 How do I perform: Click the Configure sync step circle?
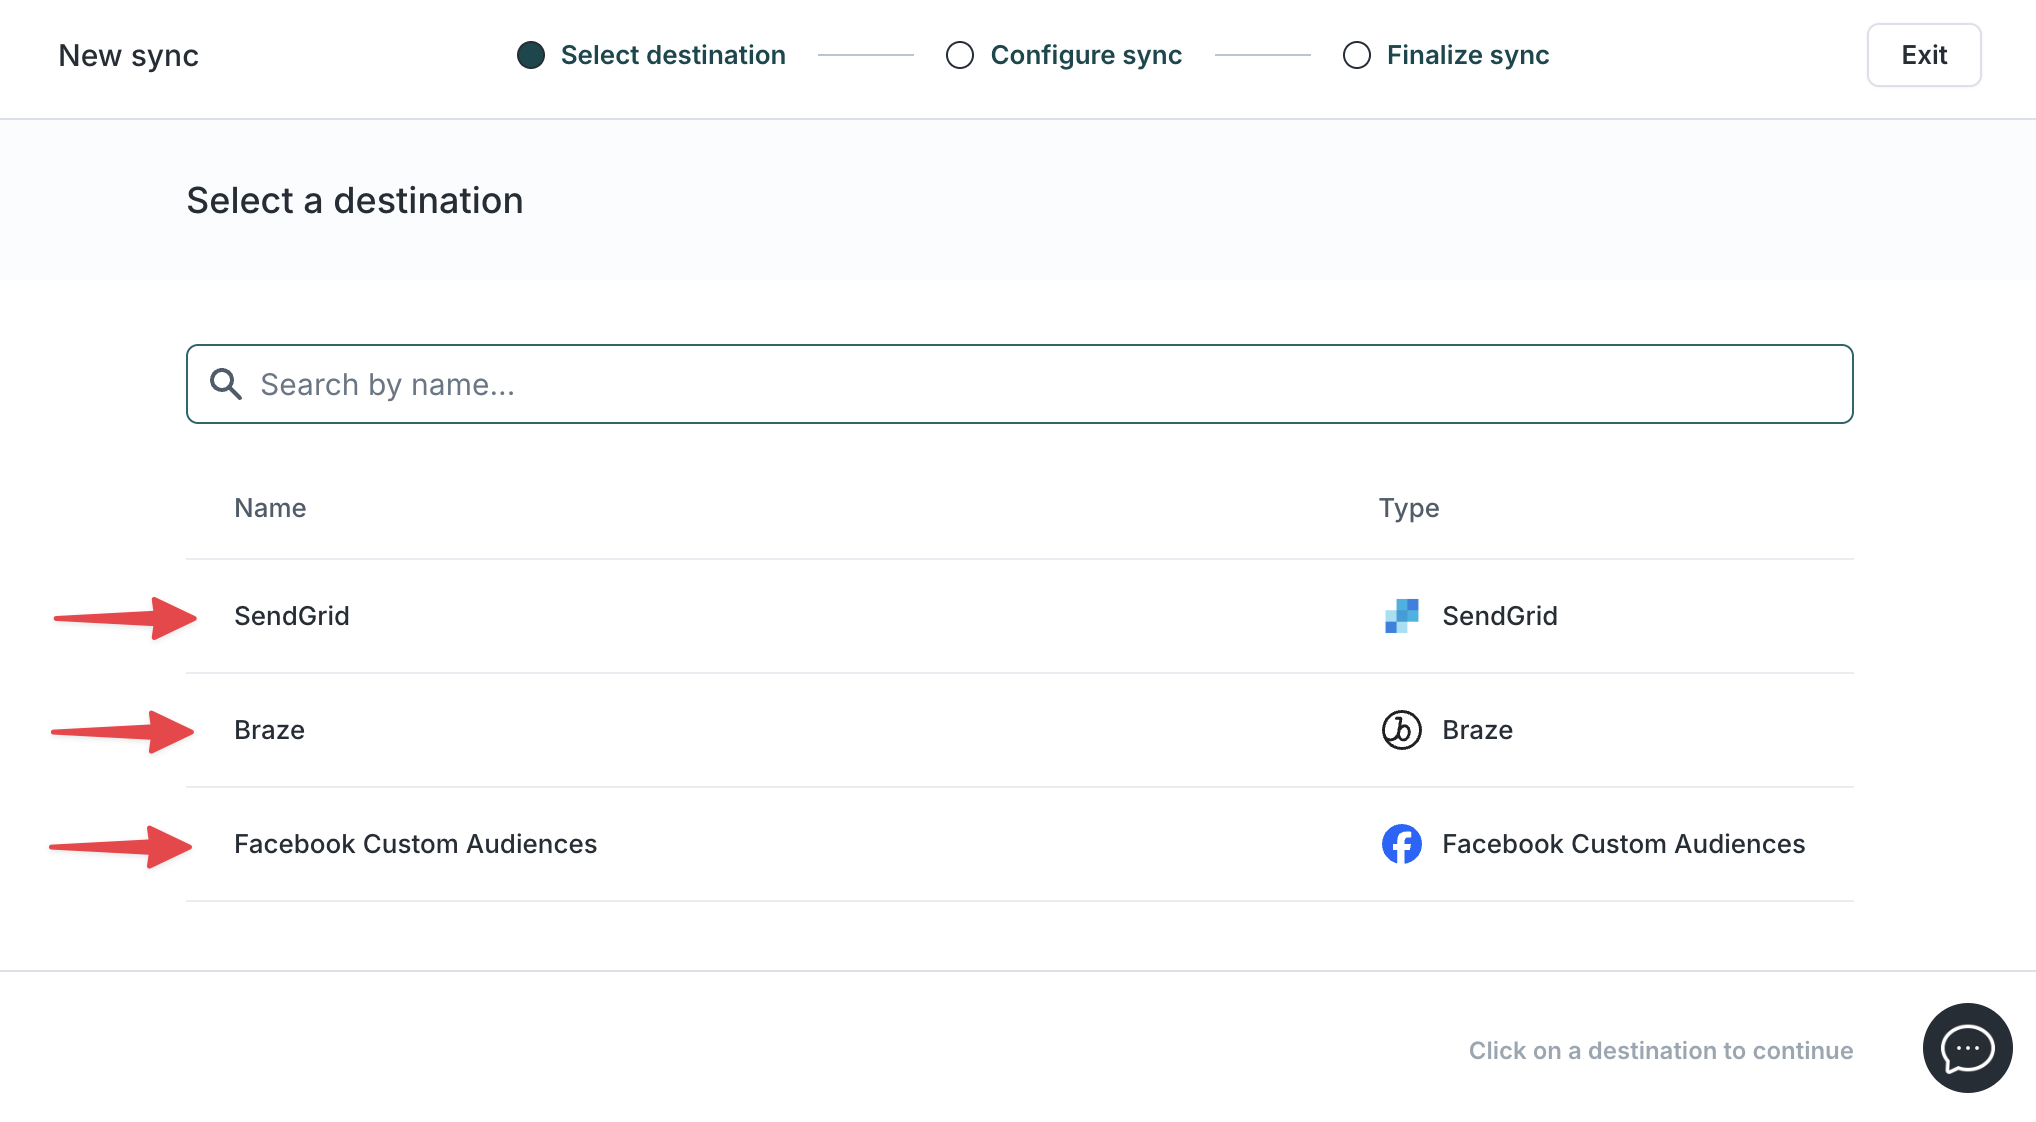click(x=959, y=55)
